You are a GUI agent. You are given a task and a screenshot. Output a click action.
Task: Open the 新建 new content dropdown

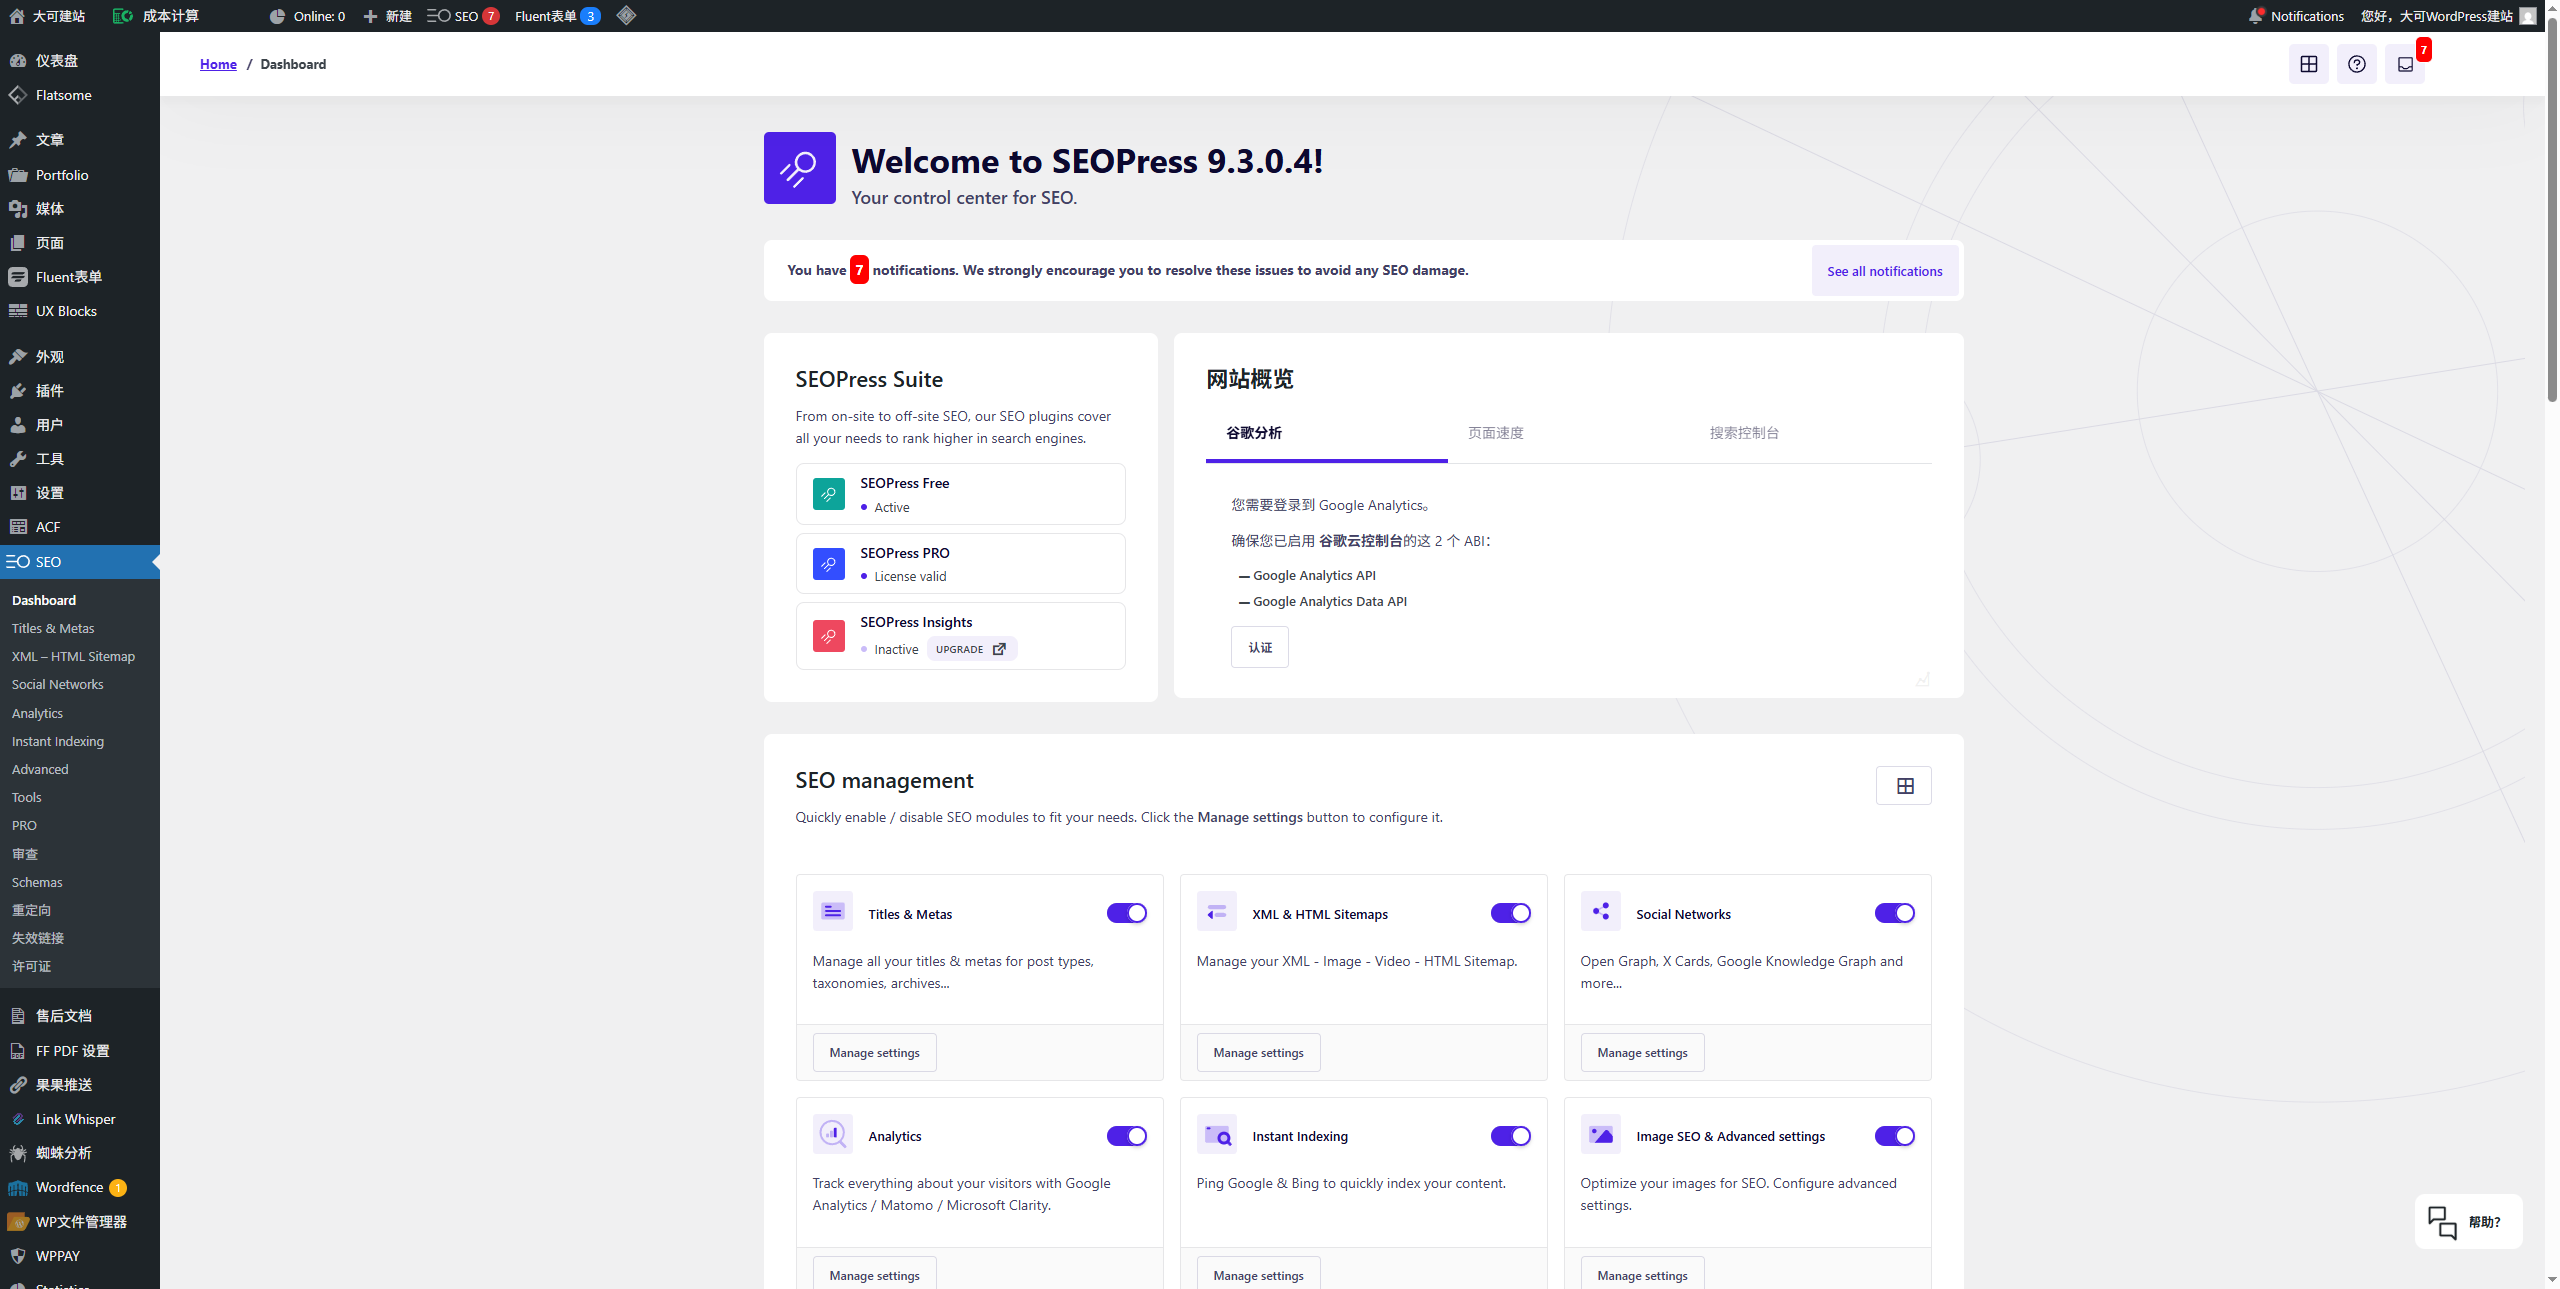(387, 16)
